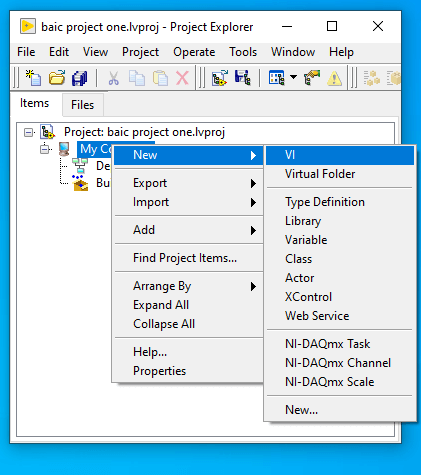This screenshot has width=421, height=475.
Task: Click the Build Specifications box icon
Action: (80, 183)
